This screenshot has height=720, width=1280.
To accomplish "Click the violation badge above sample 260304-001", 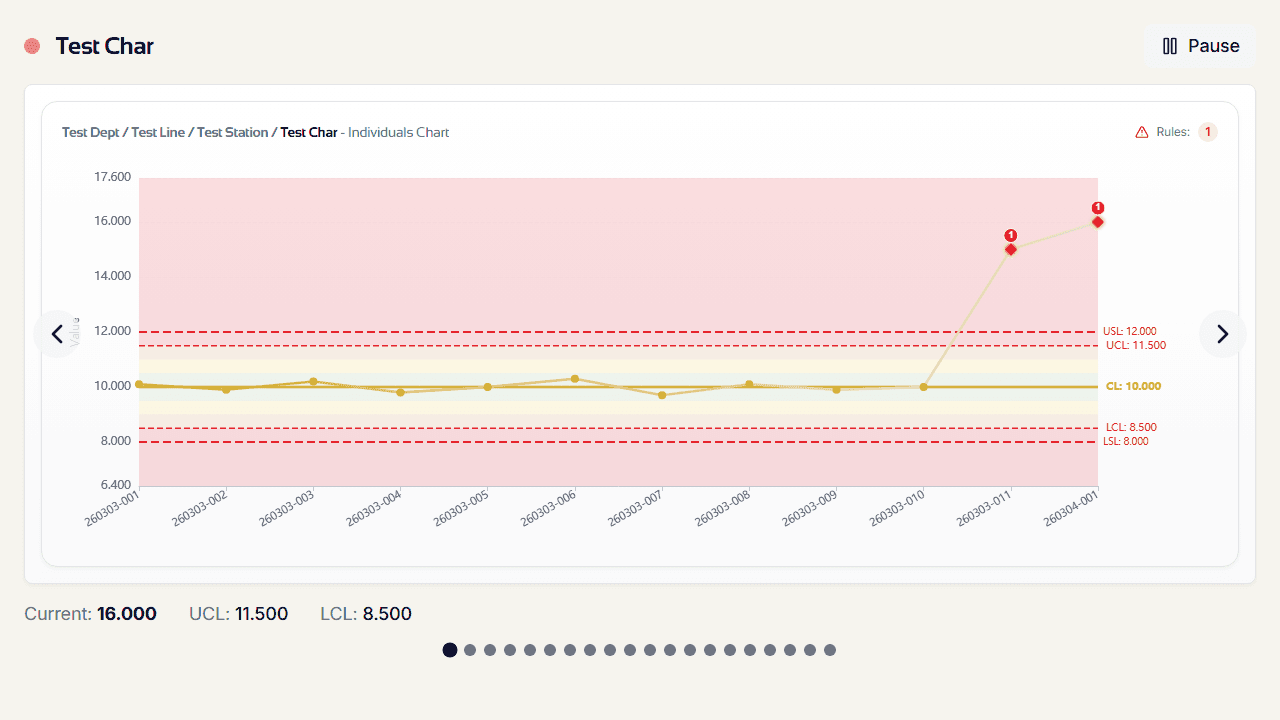I will click(1097, 208).
